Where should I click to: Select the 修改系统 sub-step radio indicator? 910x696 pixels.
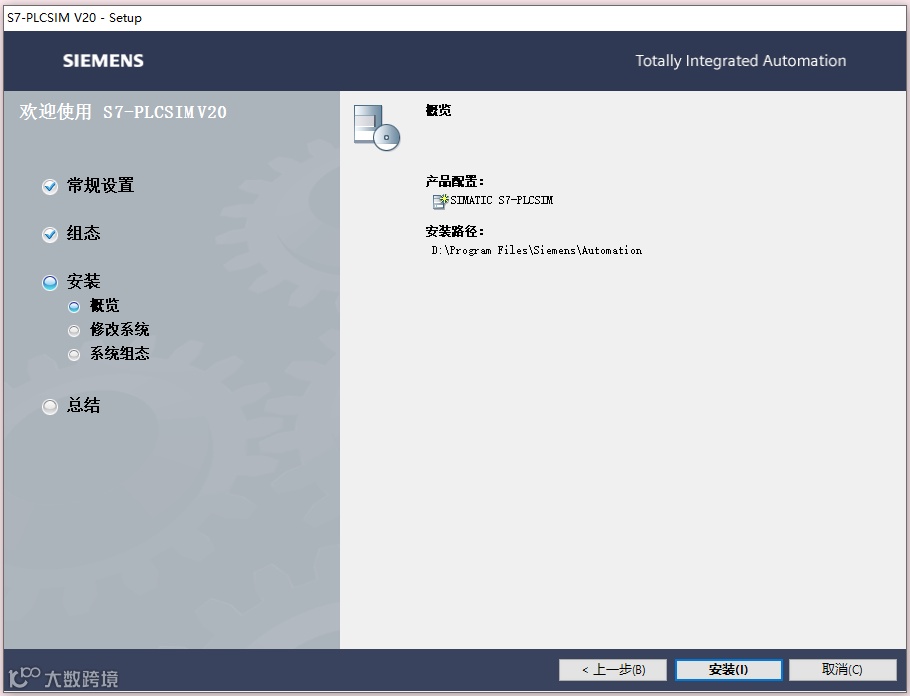pyautogui.click(x=74, y=330)
